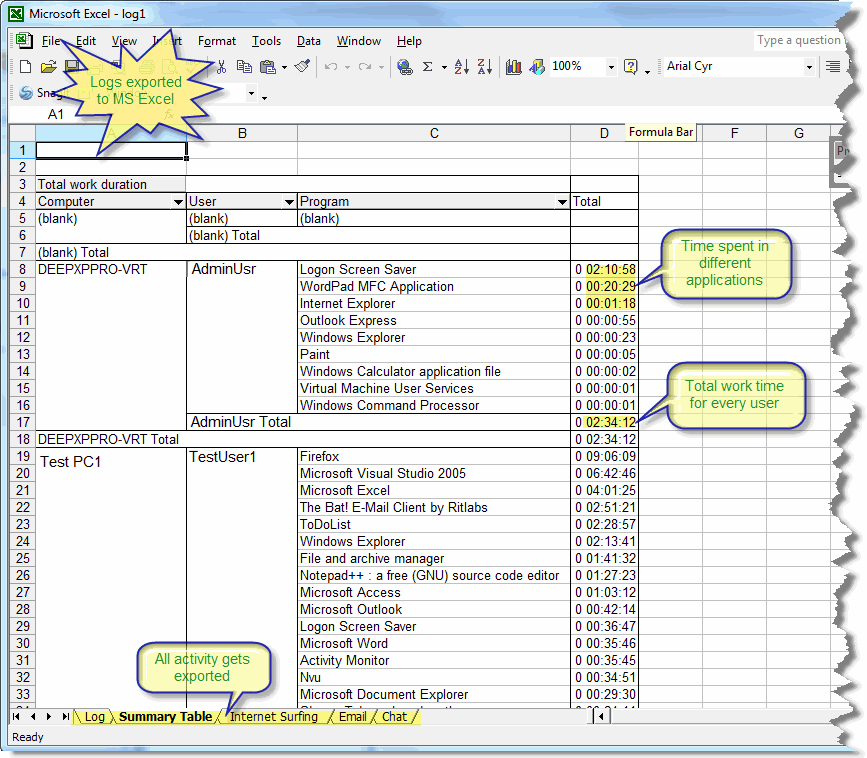Click the Outlook Express cell
This screenshot has width=867, height=758.
click(x=434, y=321)
